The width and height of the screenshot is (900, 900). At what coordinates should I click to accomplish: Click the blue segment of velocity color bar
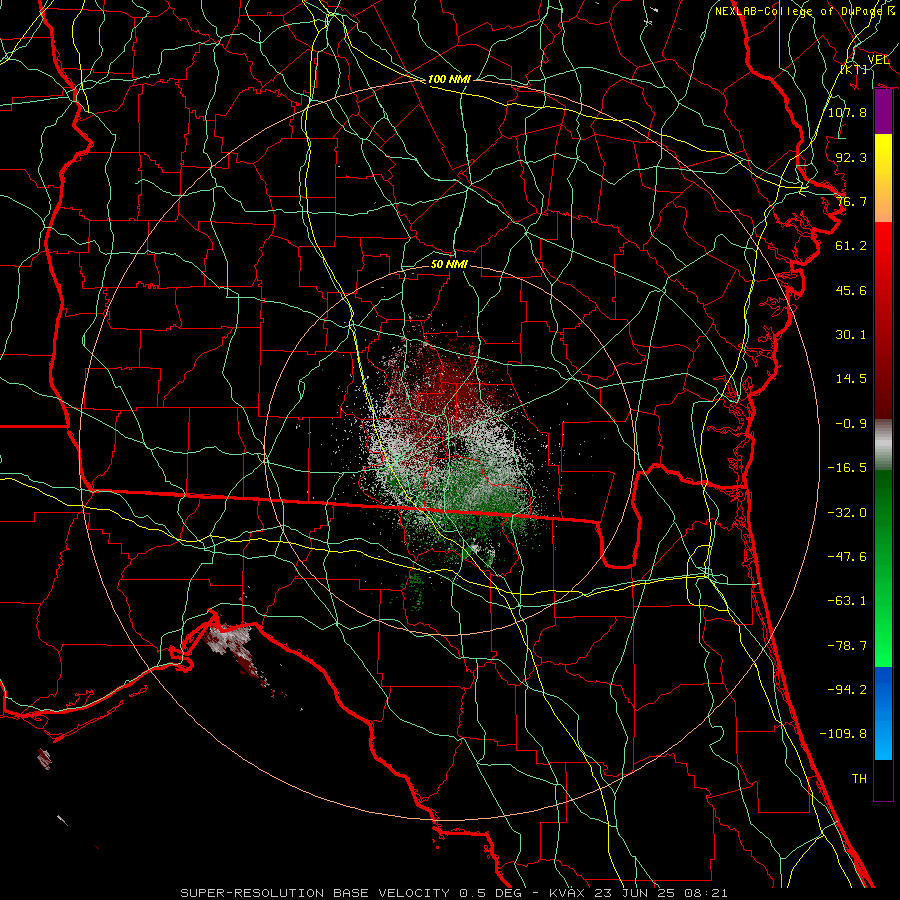[x=883, y=713]
